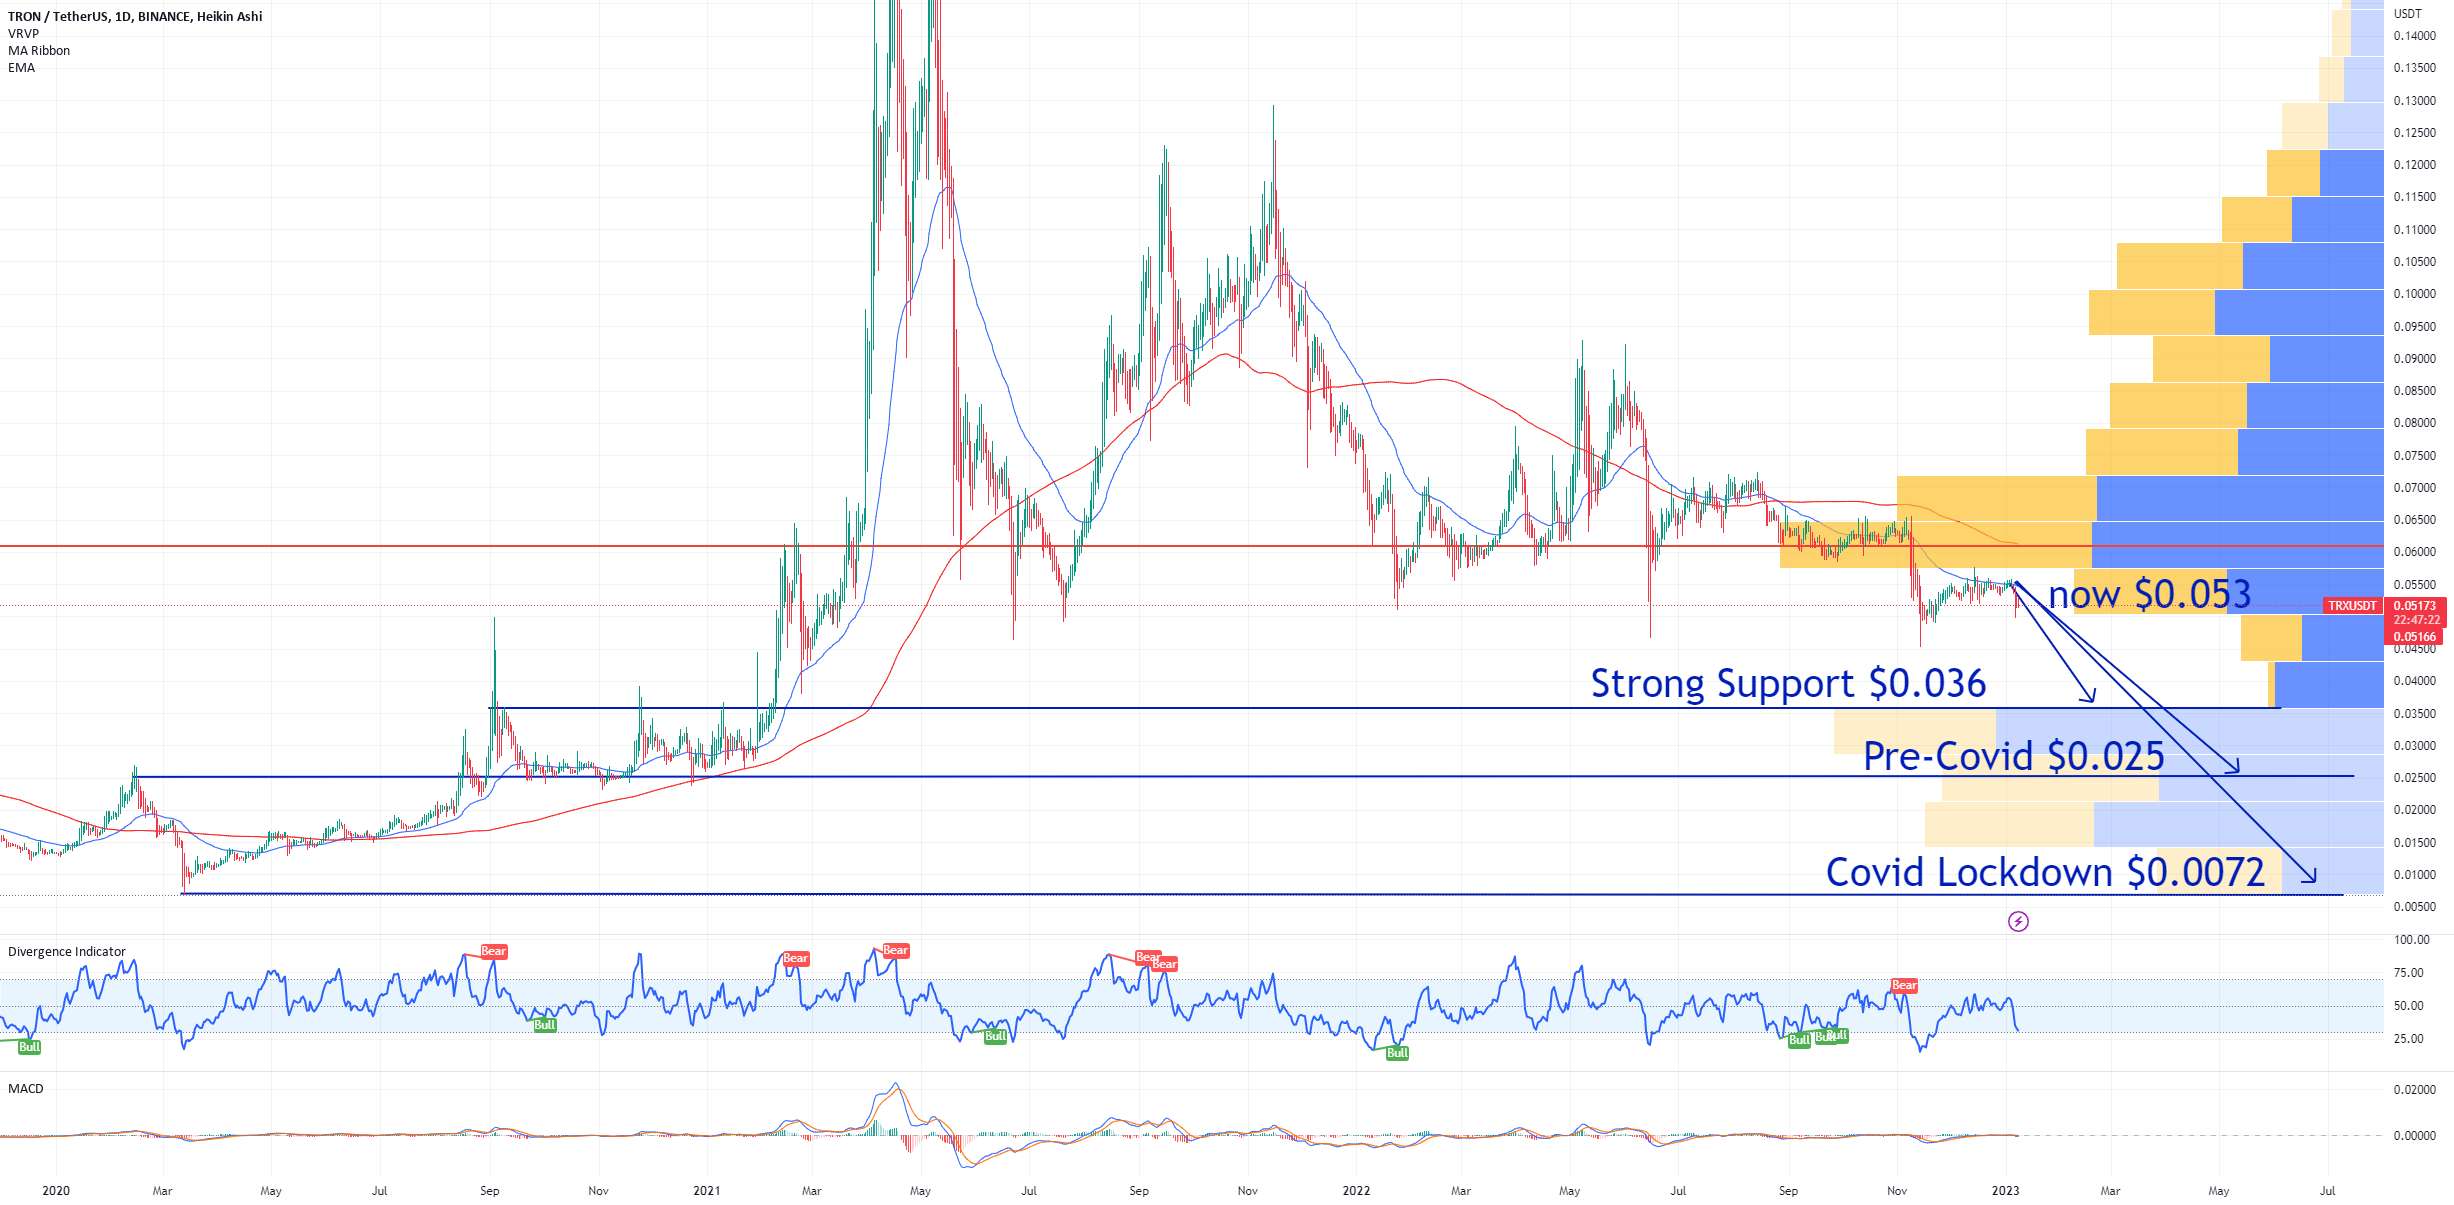This screenshot has width=2454, height=1205.
Task: Click the 0.05173 current price label
Action: (2414, 606)
